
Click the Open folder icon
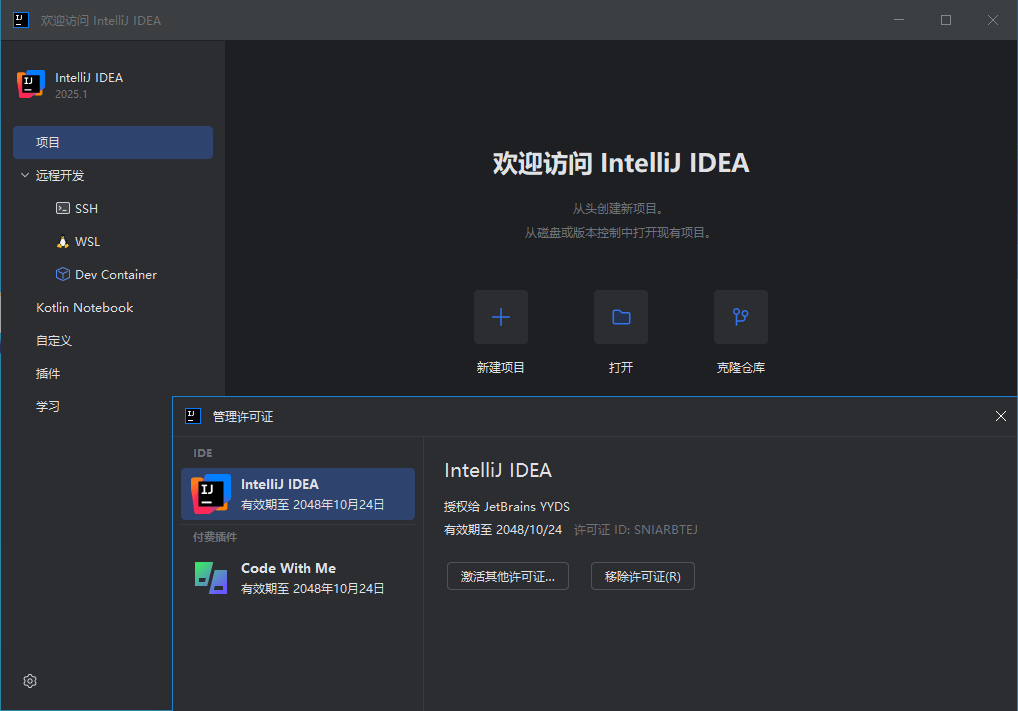point(621,317)
